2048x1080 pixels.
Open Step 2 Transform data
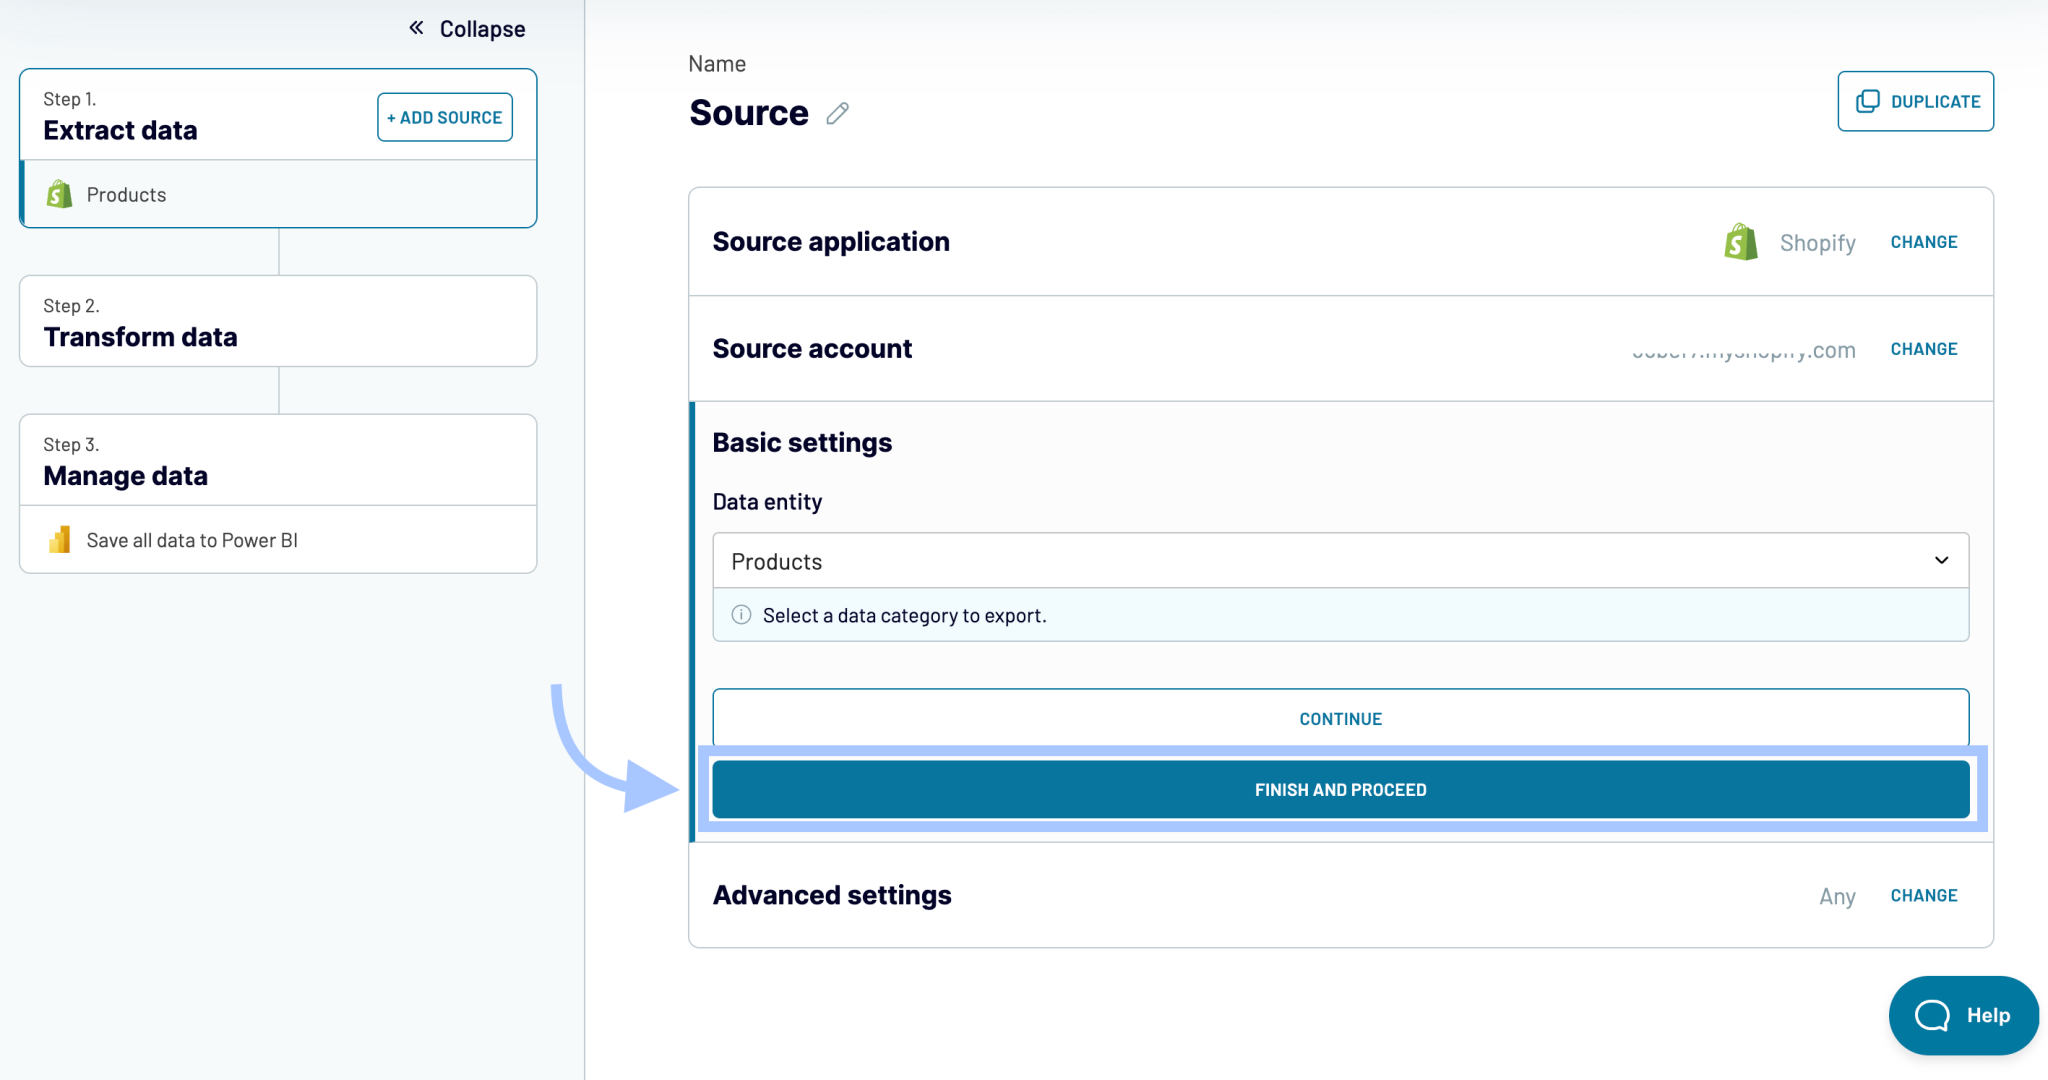tap(278, 322)
